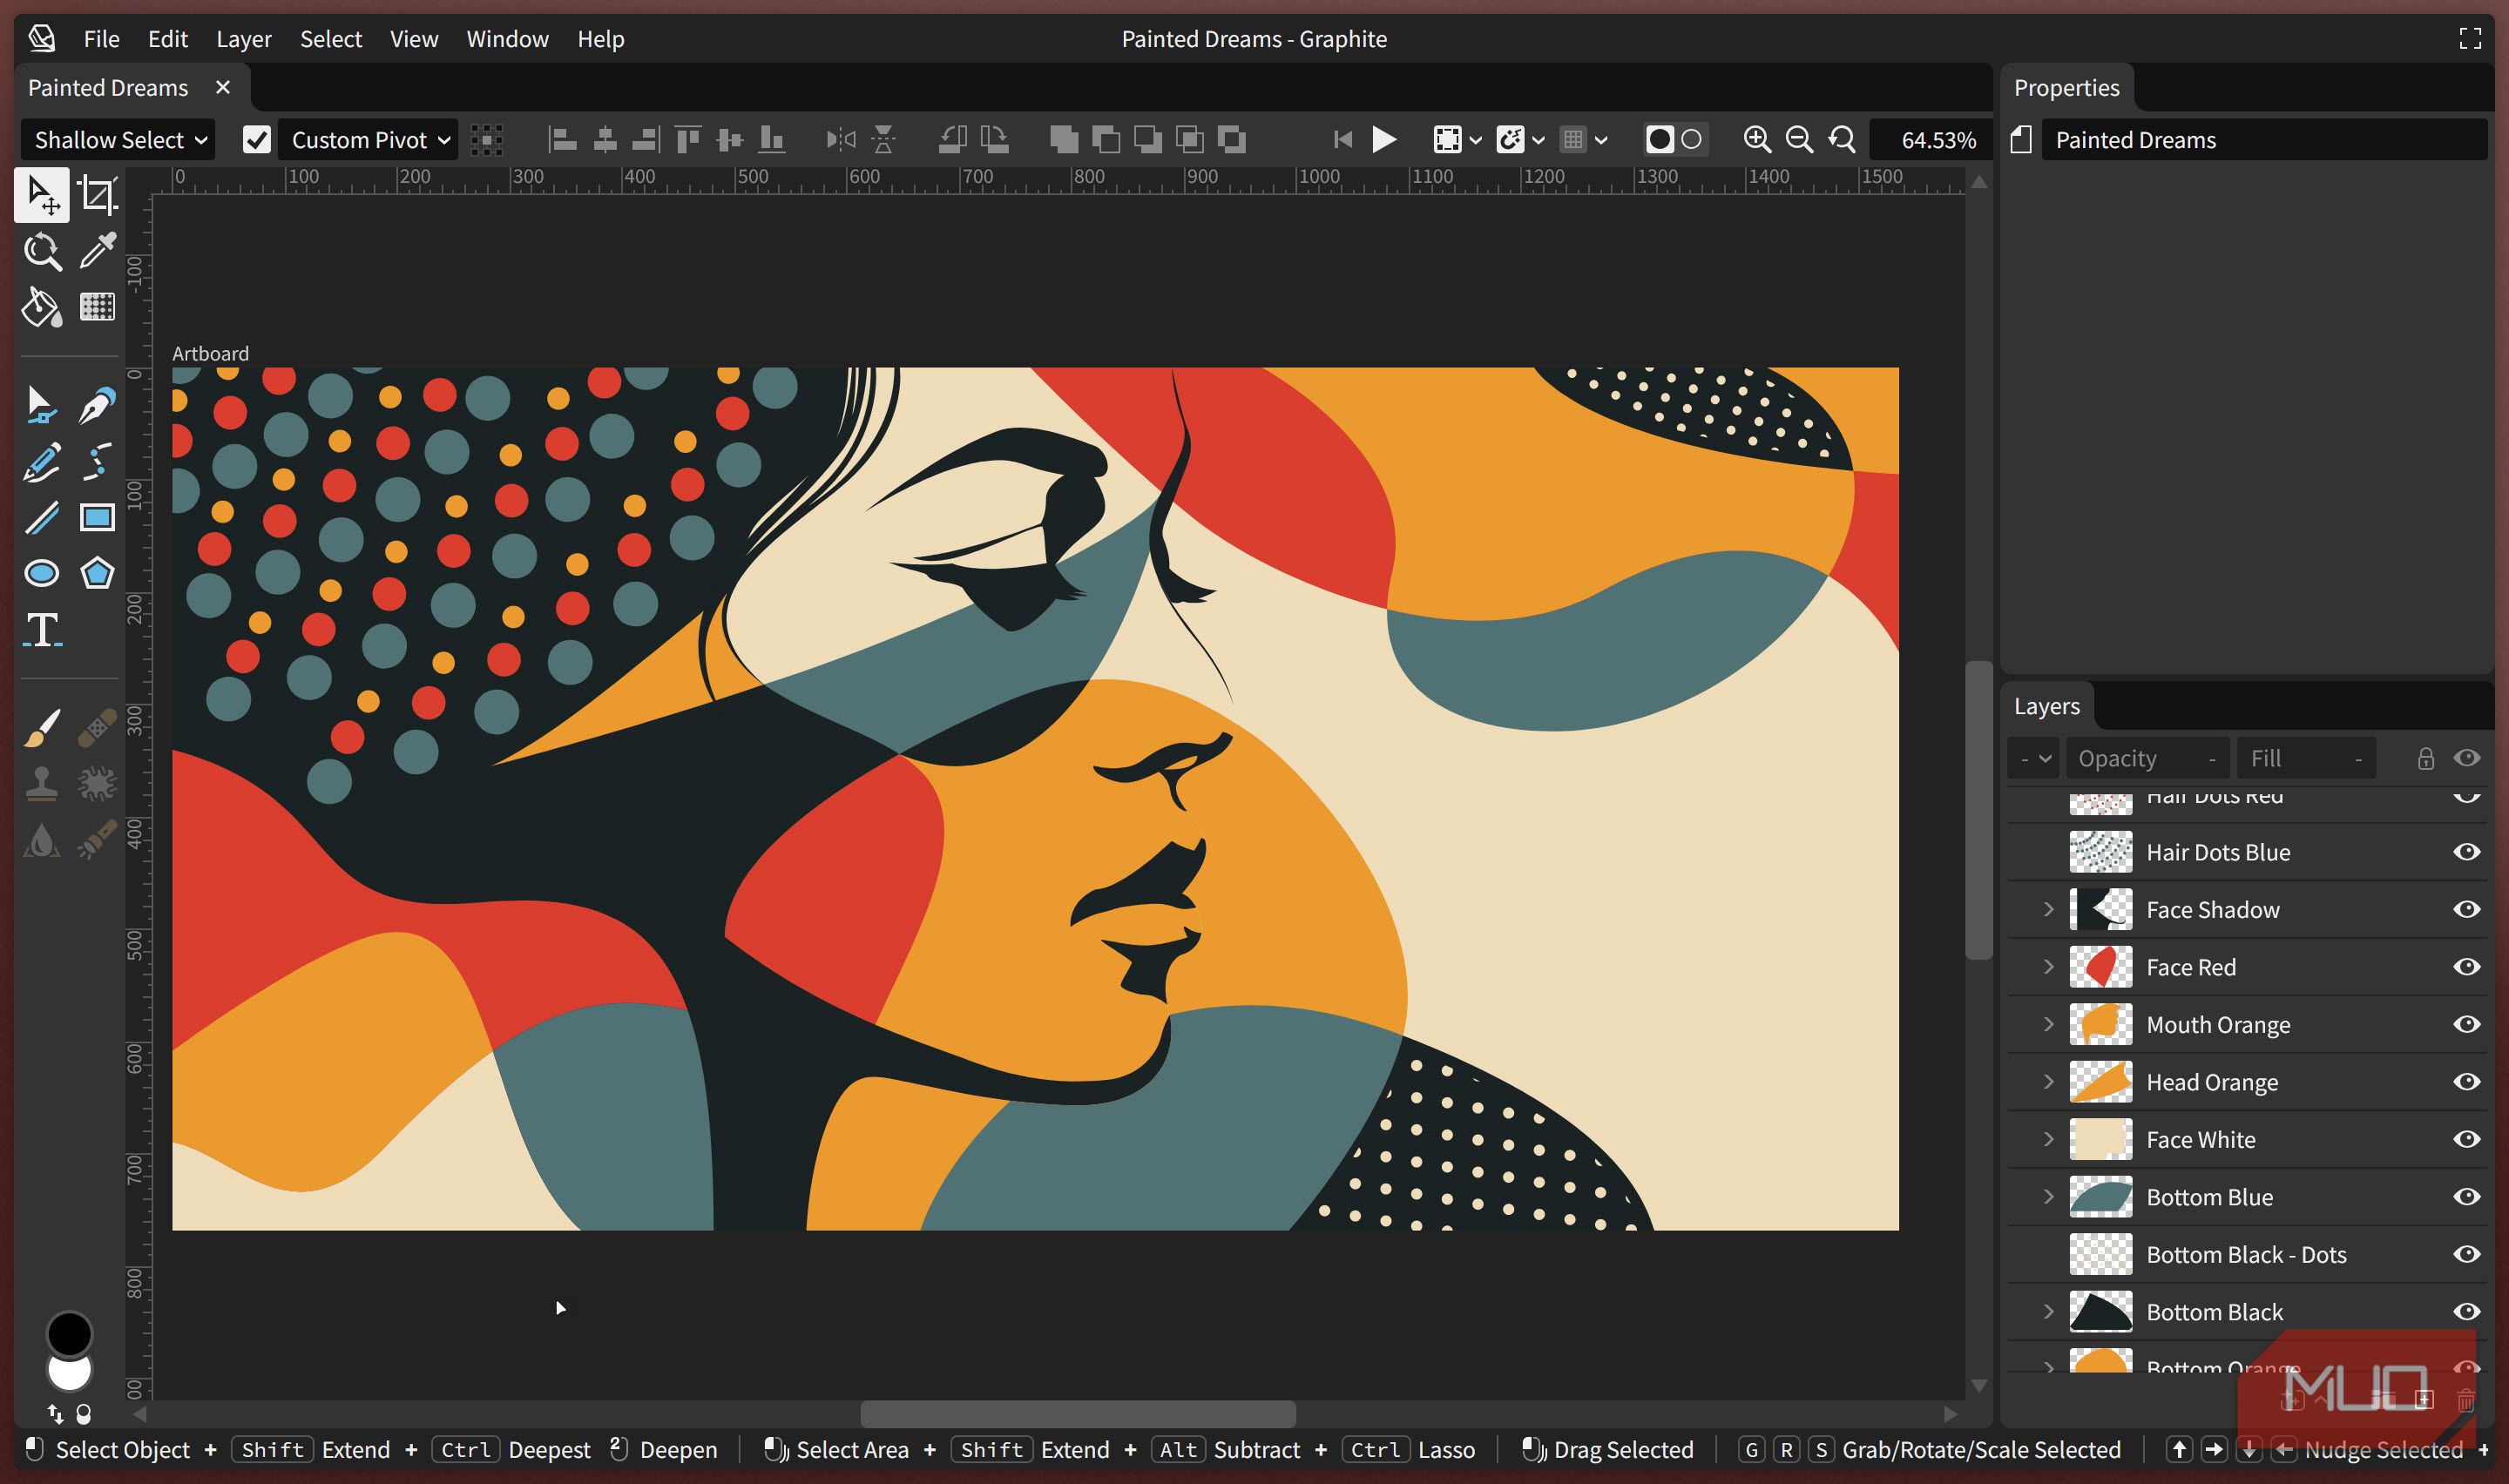The width and height of the screenshot is (2509, 1484).
Task: Select the Navigate zoom tool
Action: pyautogui.click(x=41, y=251)
